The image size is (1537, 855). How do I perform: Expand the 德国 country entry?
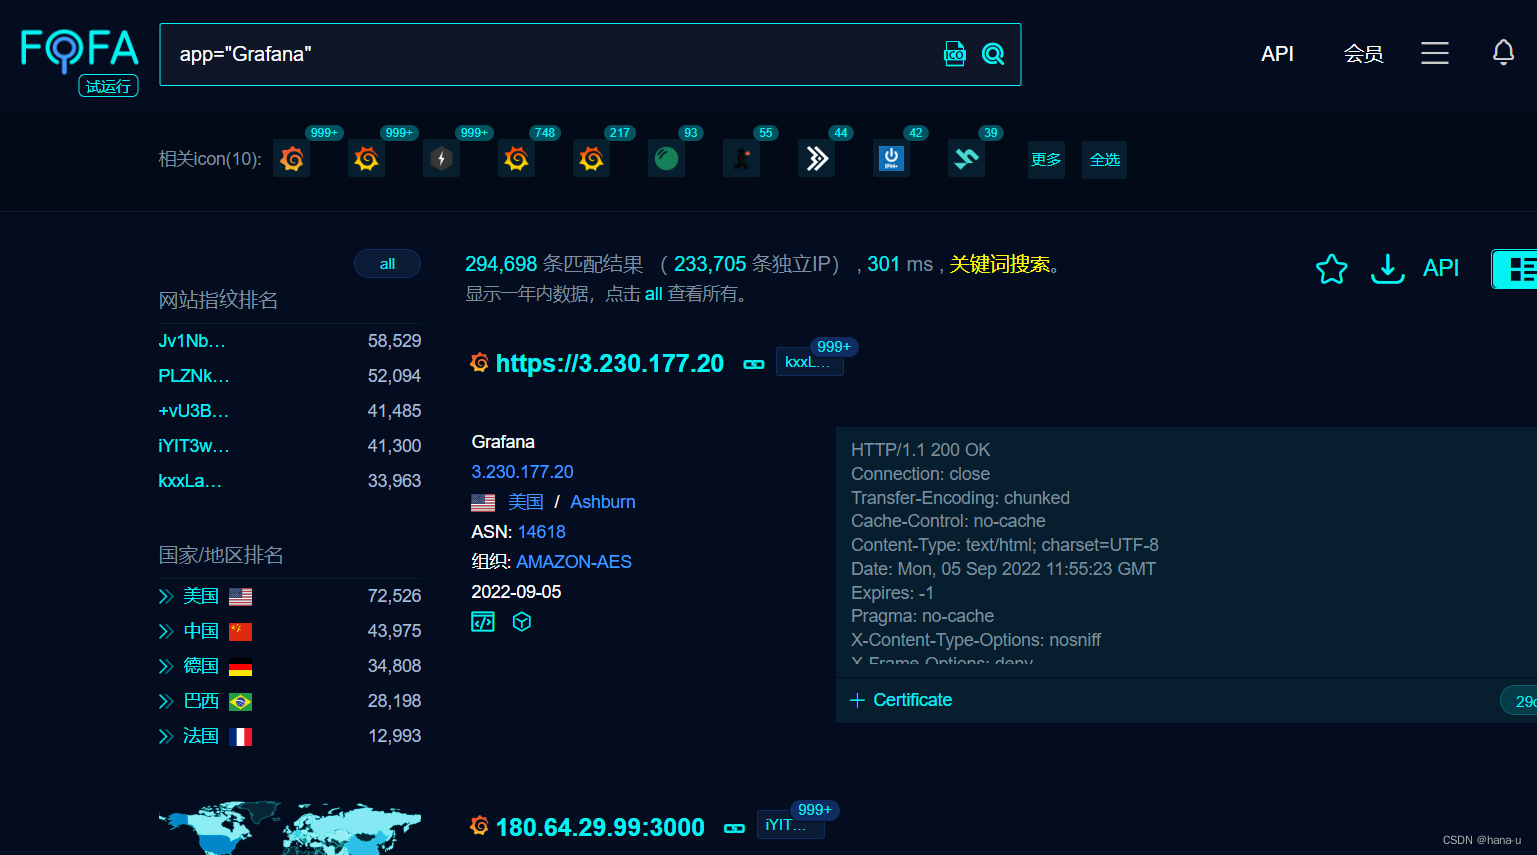click(x=166, y=667)
